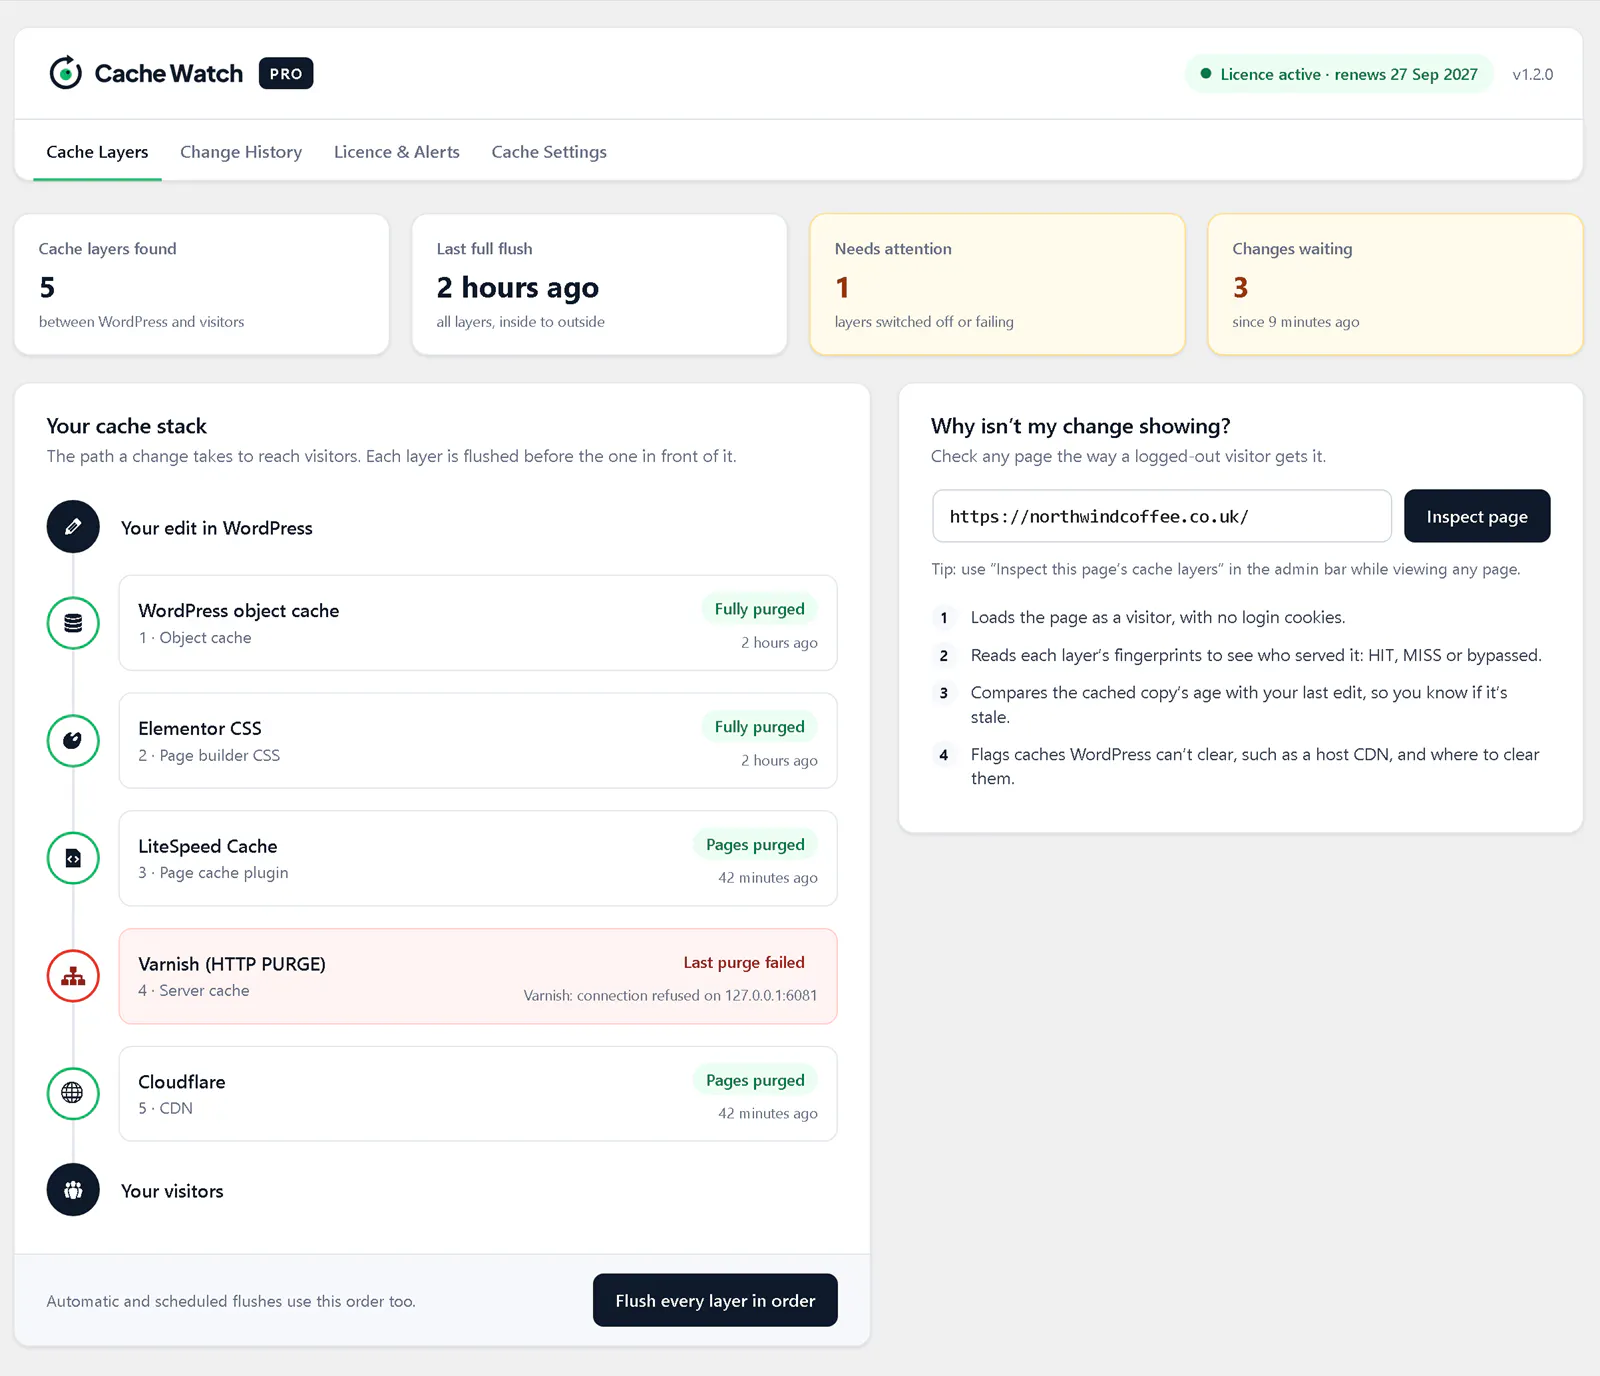This screenshot has width=1600, height=1376.
Task: Open the Change History tab
Action: [x=241, y=152]
